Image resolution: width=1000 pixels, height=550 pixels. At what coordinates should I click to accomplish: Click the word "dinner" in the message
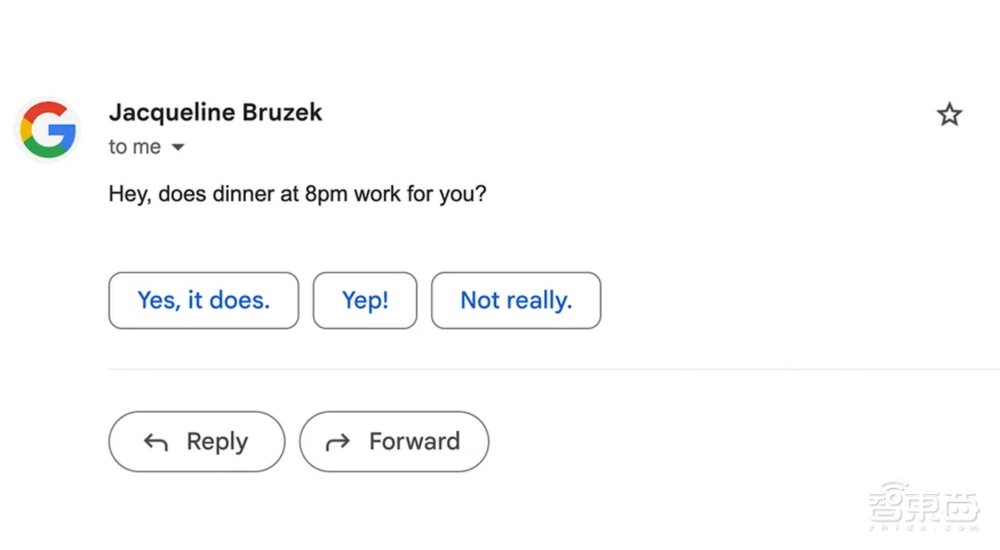[244, 193]
